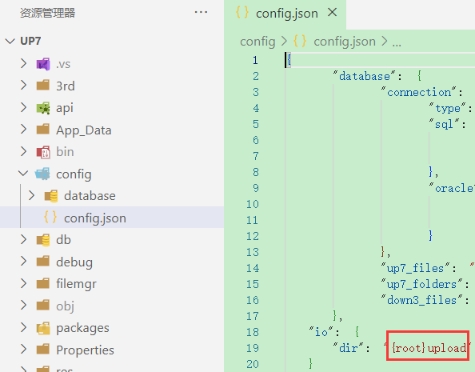Click line number 19 in gutter
Image resolution: width=475 pixels, height=372 pixels.
pos(252,348)
